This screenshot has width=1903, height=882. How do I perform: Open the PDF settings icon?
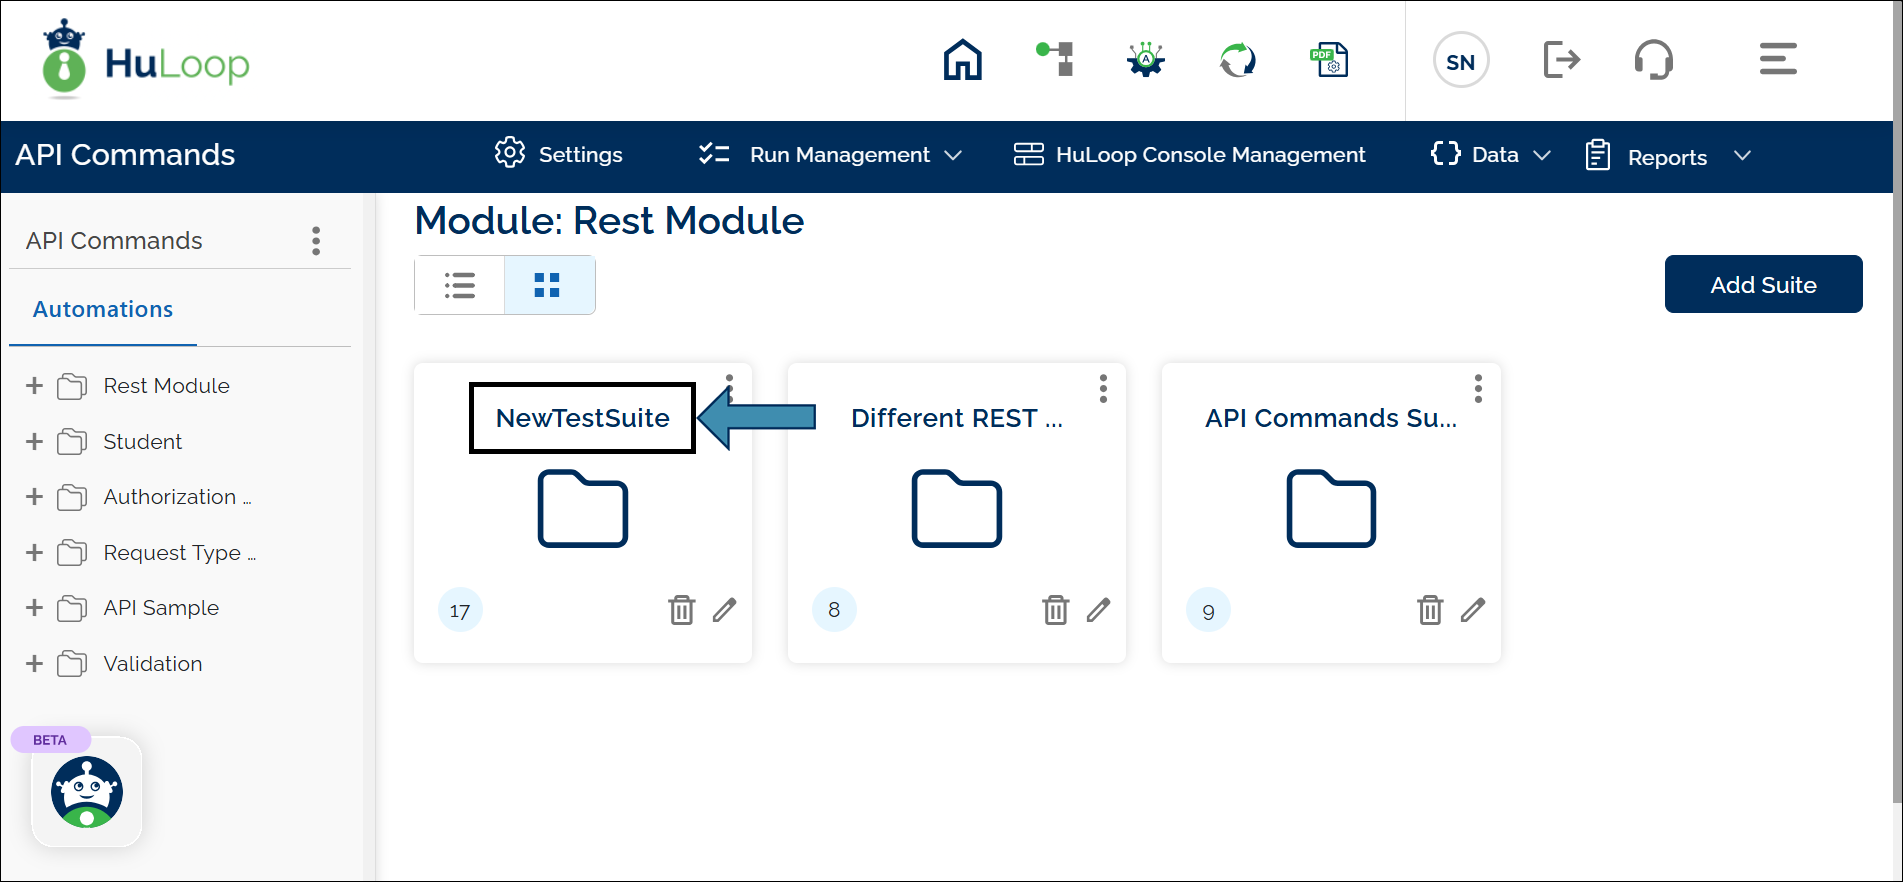click(x=1329, y=60)
